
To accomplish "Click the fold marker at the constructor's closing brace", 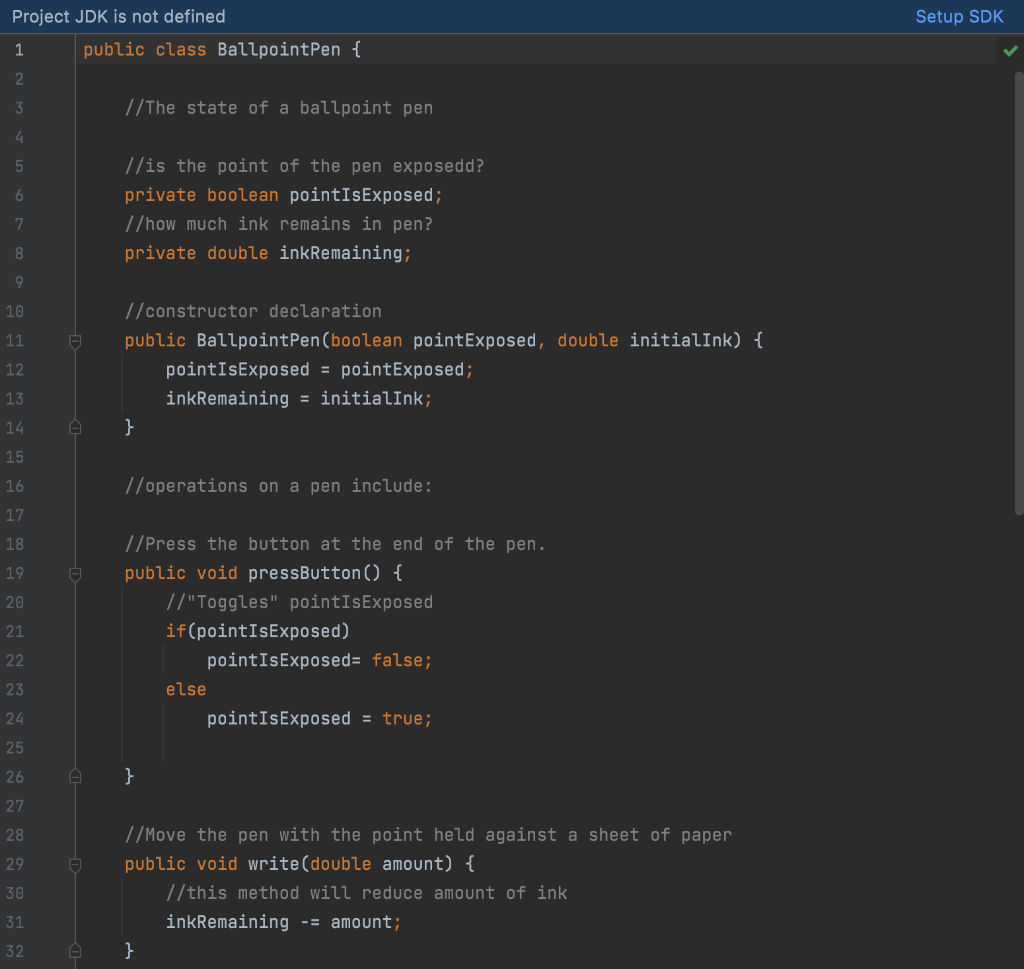I will [x=74, y=427].
